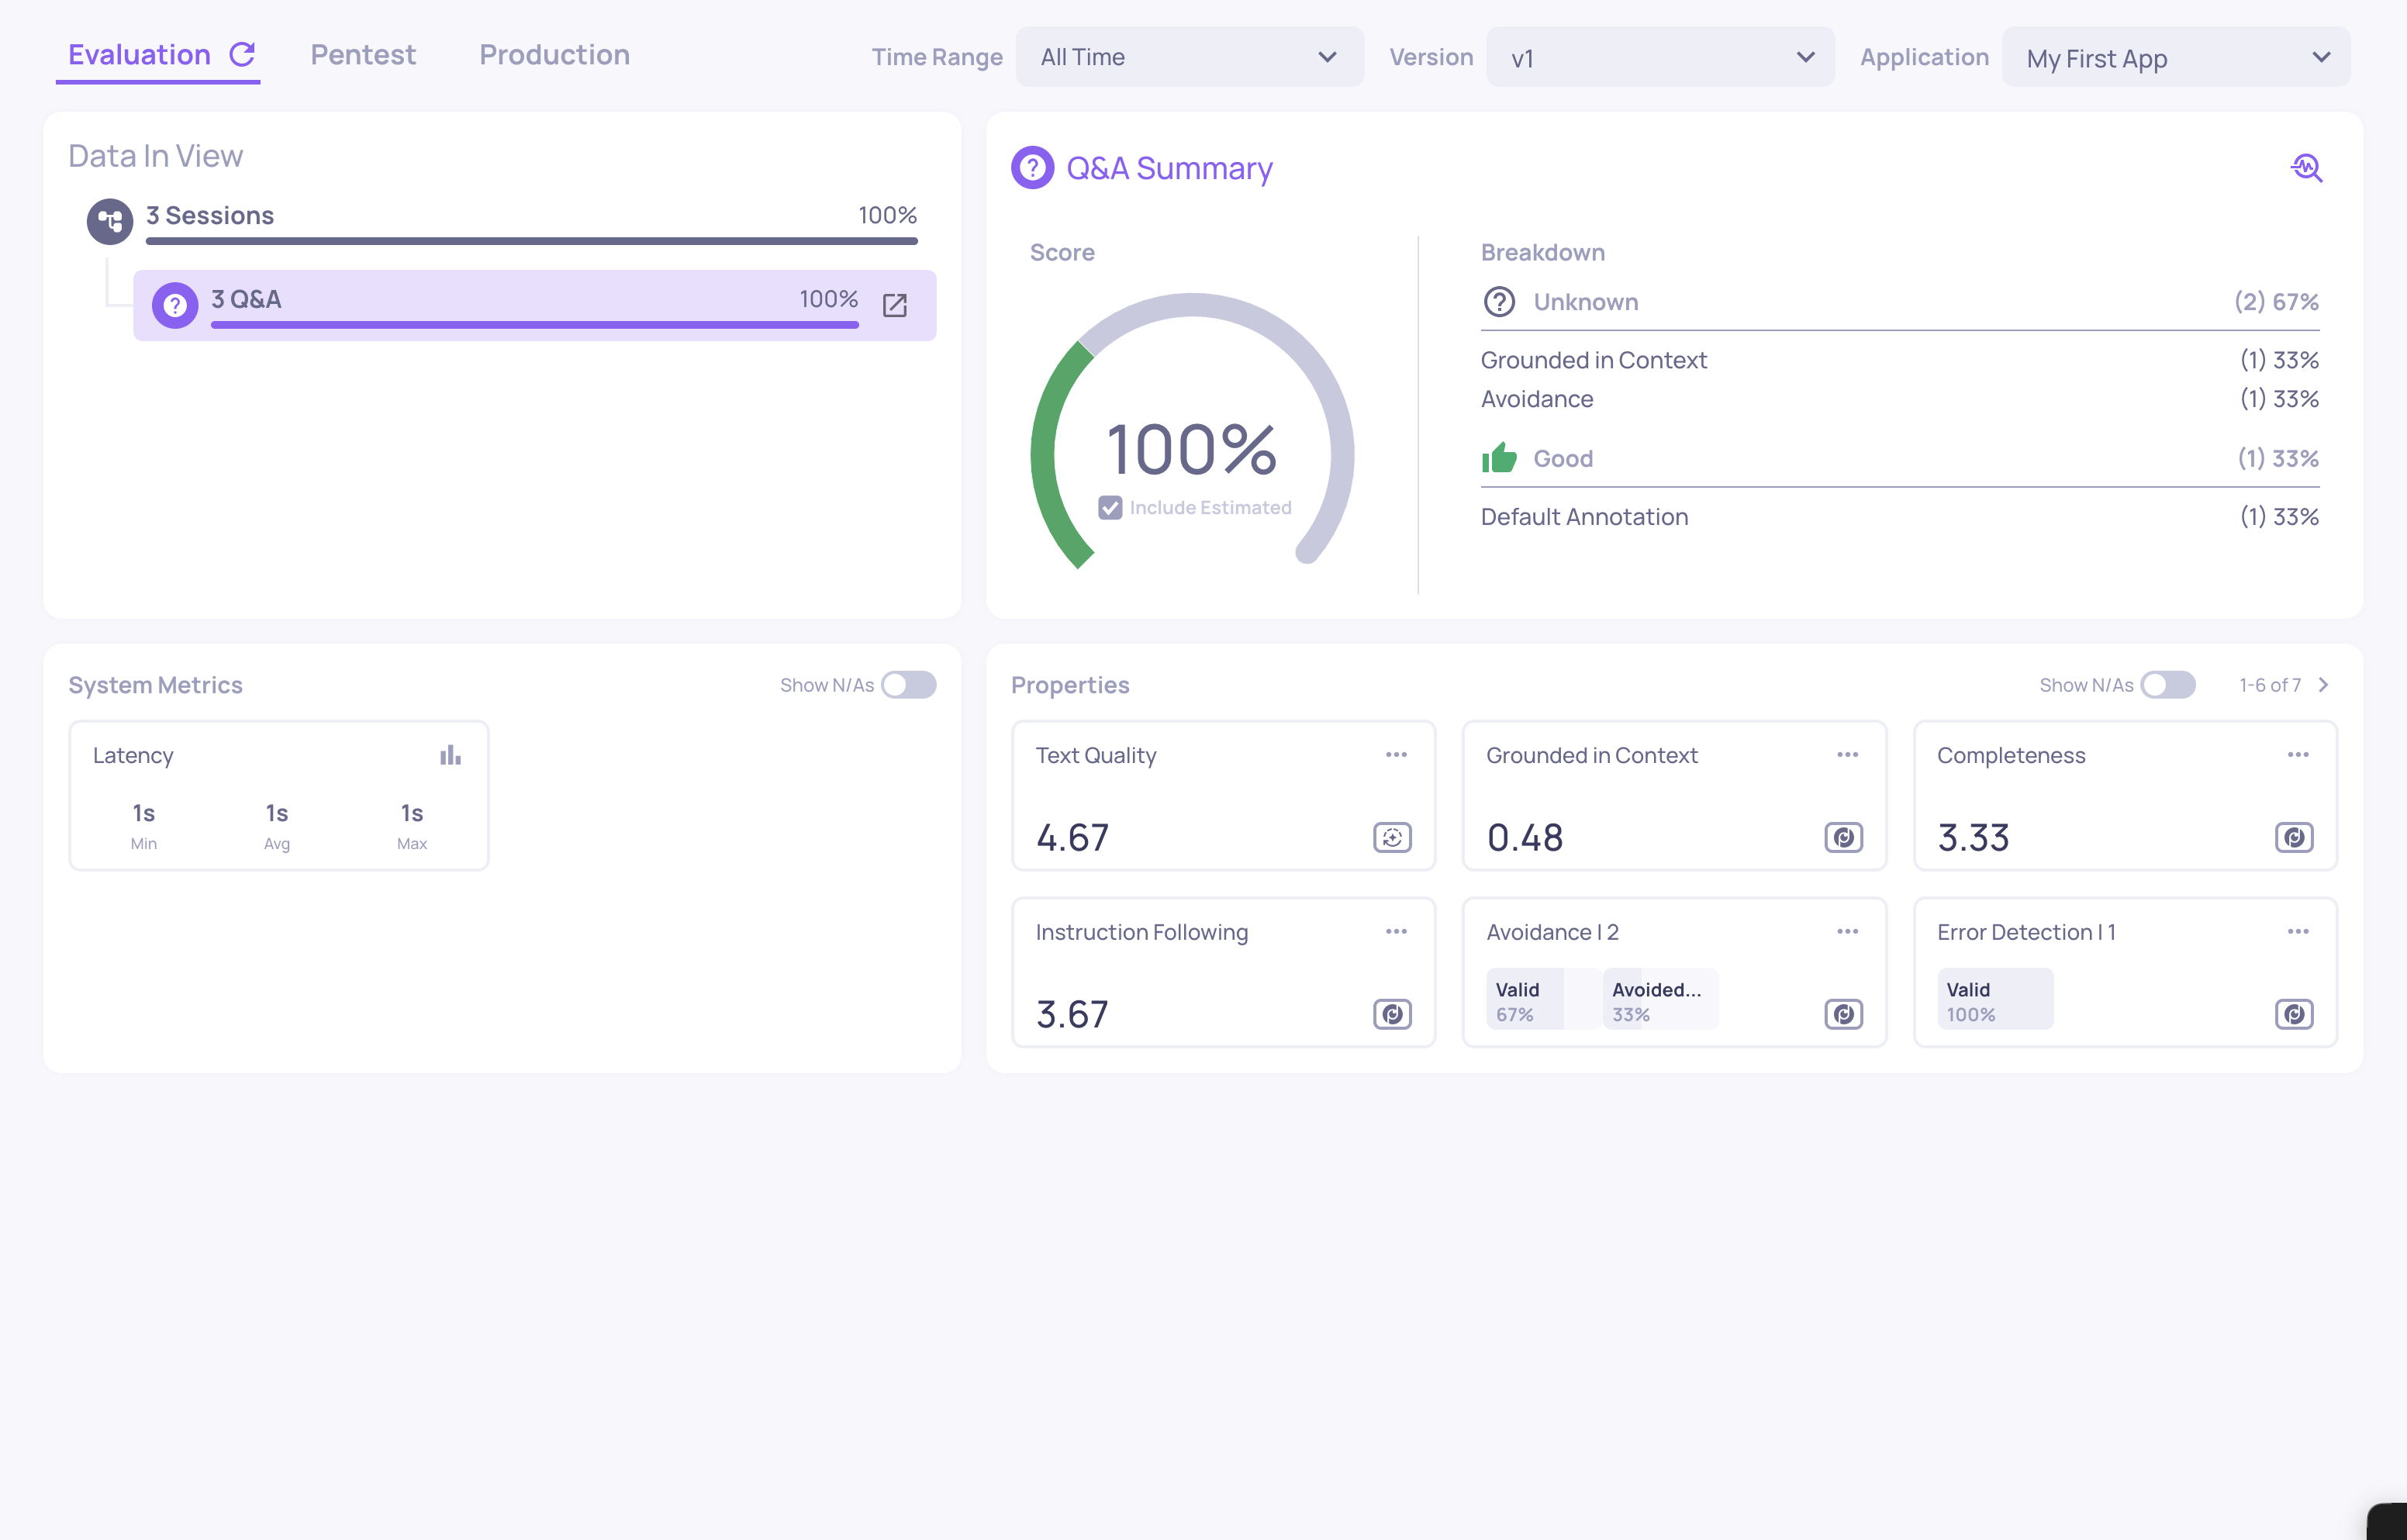Click the Sessions tree icon
This screenshot has height=1540, width=2407.
click(x=110, y=221)
